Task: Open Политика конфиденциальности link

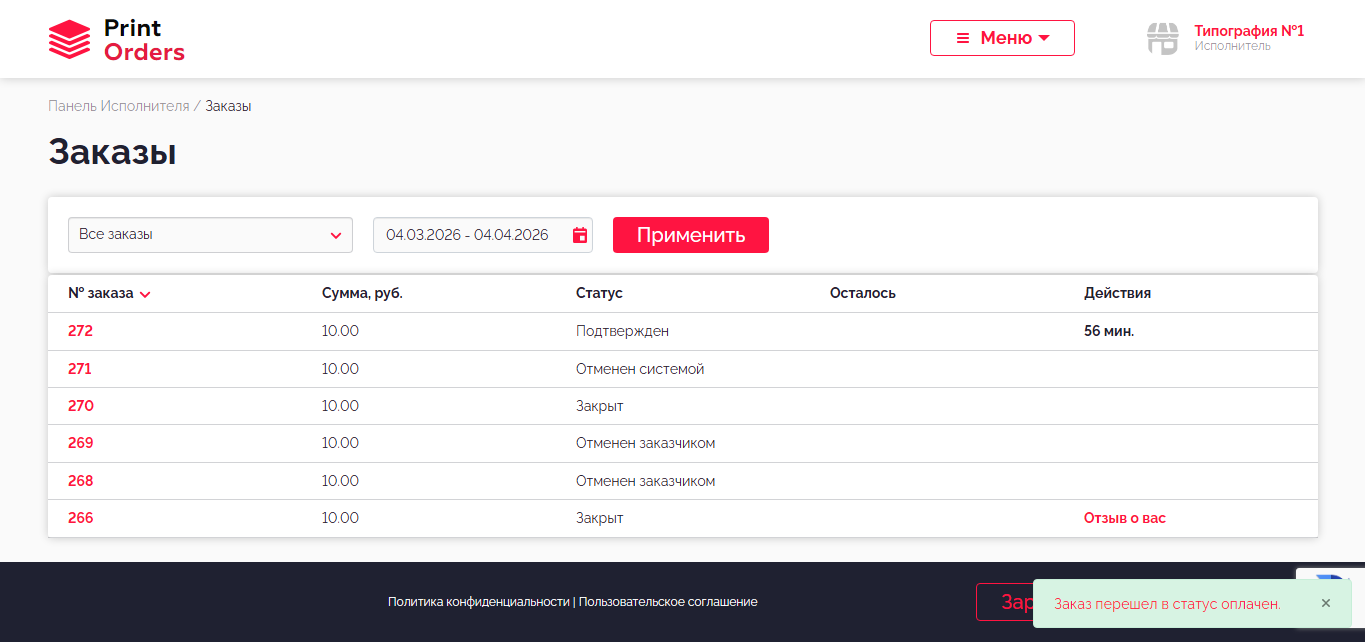Action: tap(478, 602)
